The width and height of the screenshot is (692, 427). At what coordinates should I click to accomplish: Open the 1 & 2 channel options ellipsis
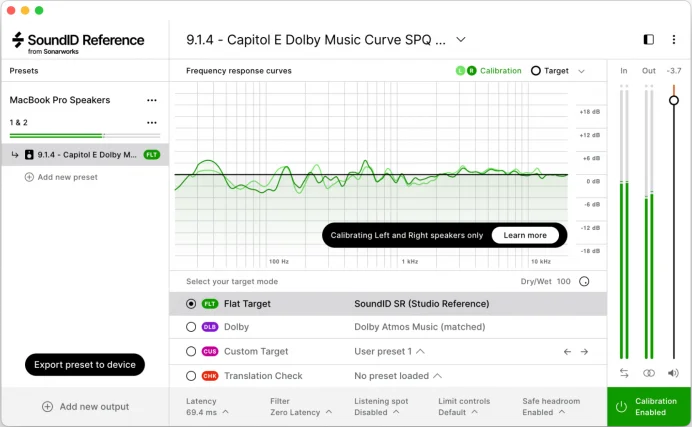(152, 123)
